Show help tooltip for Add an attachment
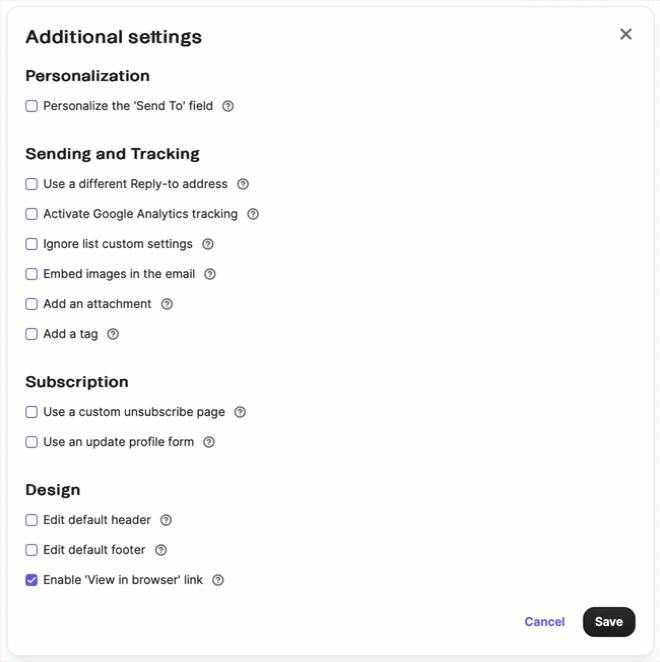The width and height of the screenshot is (660, 662). pos(167,304)
